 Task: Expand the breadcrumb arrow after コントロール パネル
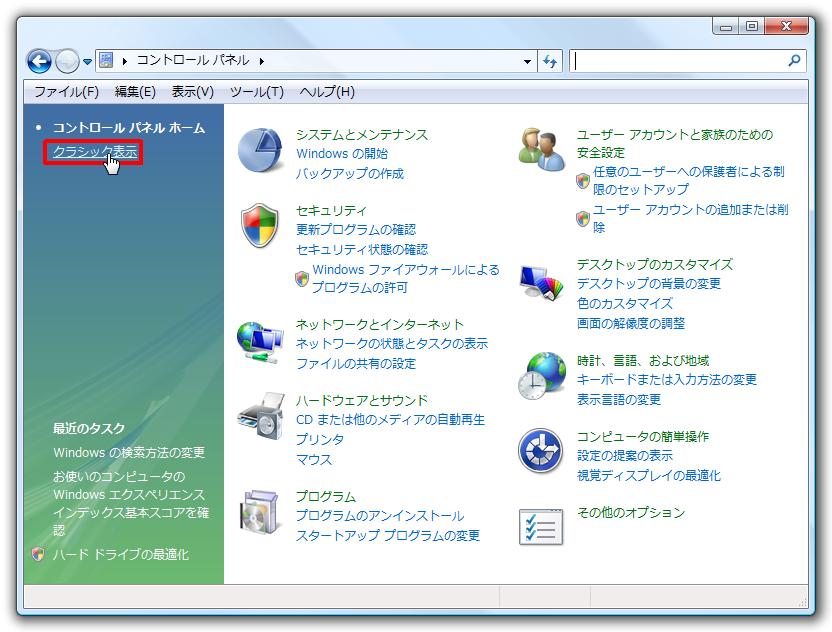pyautogui.click(x=261, y=61)
